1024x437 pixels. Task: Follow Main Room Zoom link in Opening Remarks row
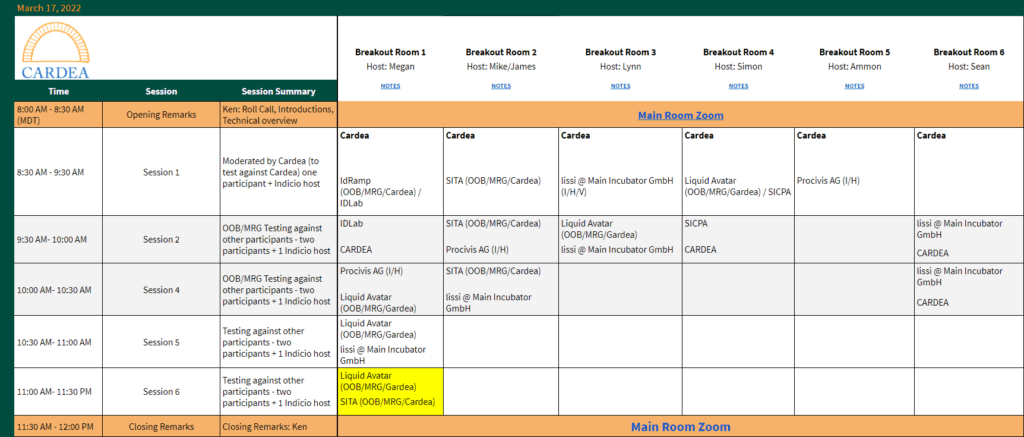[x=680, y=116]
